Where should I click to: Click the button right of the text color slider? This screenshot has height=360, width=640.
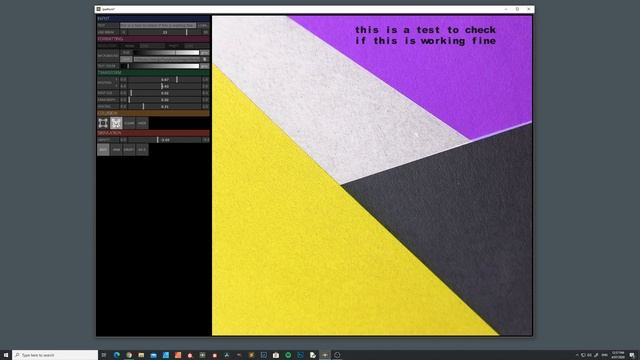click(x=204, y=66)
